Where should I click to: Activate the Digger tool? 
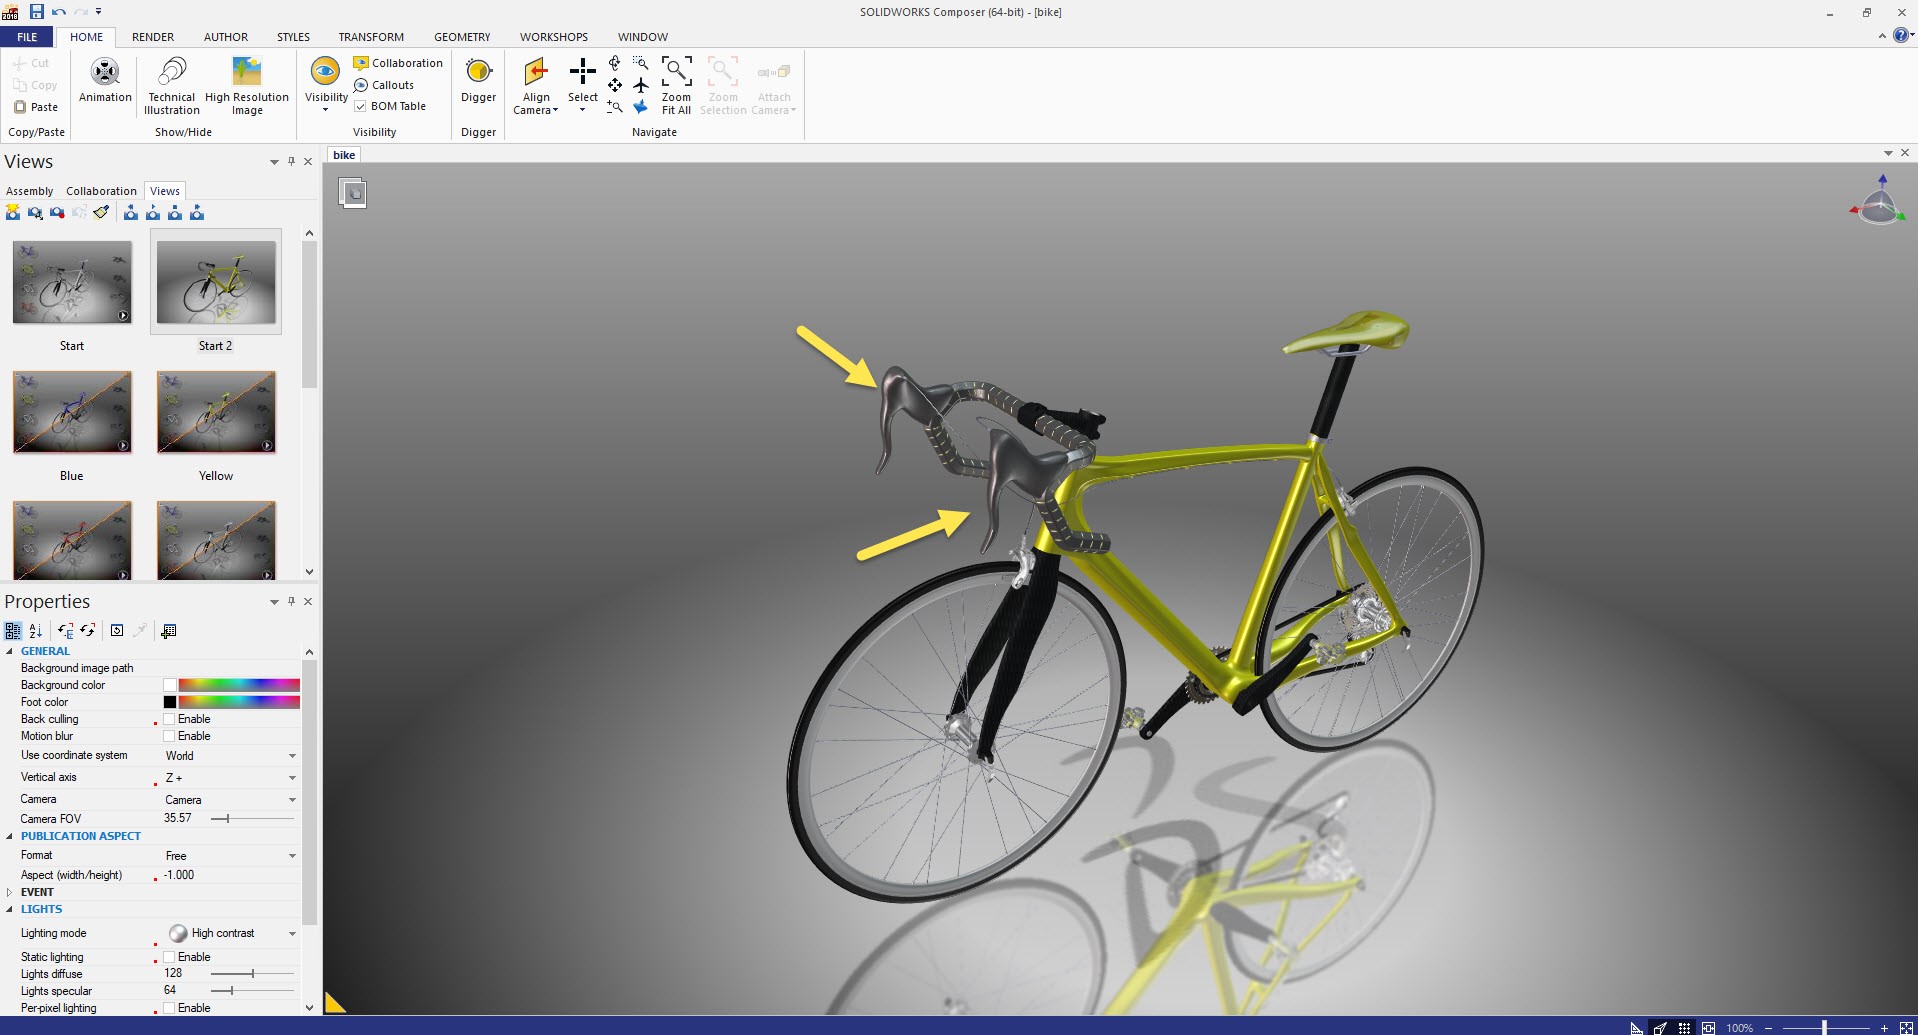[478, 73]
